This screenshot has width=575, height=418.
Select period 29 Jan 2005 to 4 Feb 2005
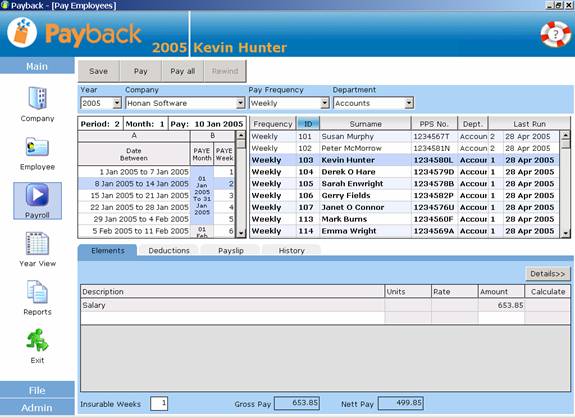click(x=134, y=219)
